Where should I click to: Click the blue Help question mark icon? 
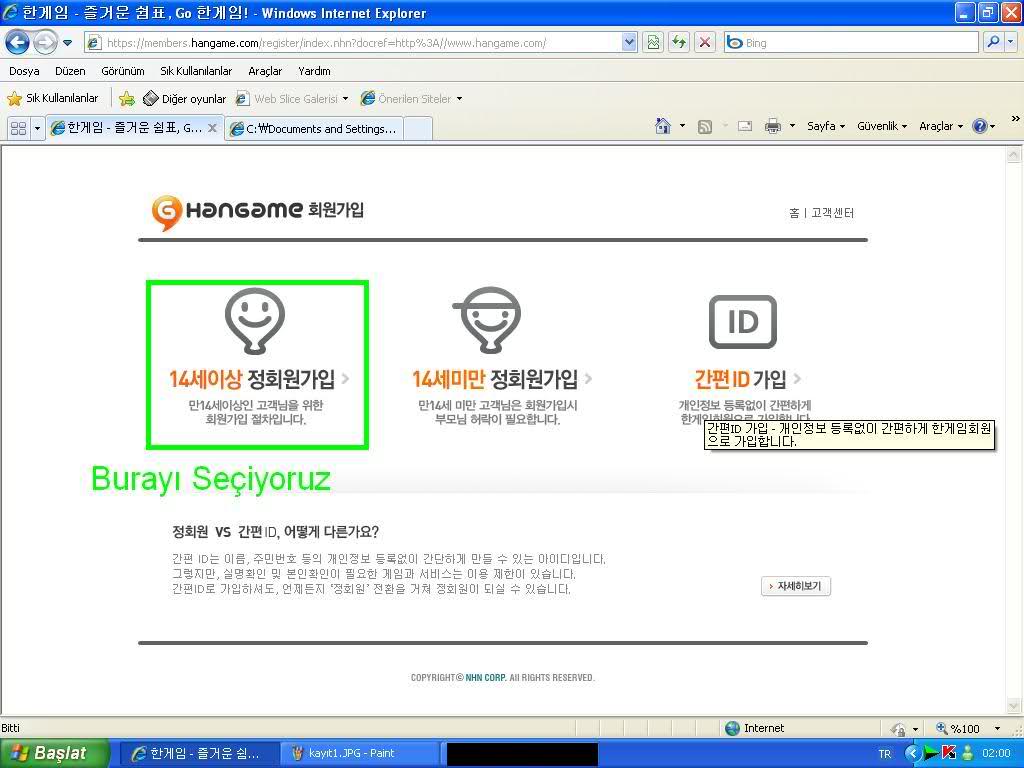(980, 126)
